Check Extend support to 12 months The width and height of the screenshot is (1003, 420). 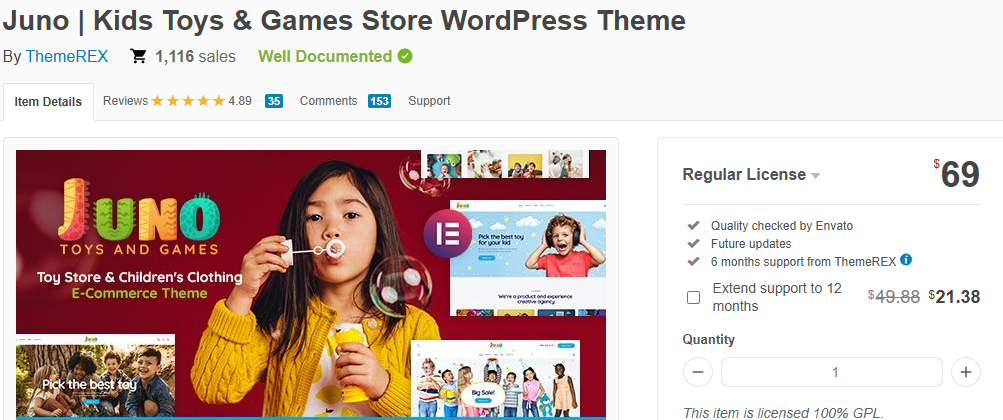click(693, 297)
